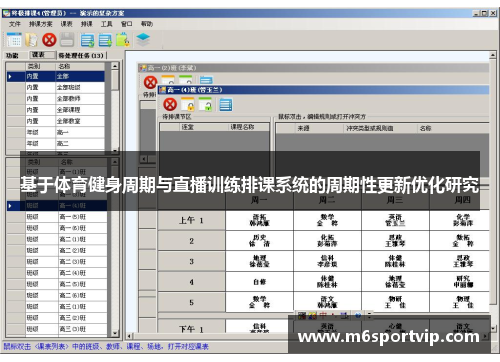Screen dimensions: 500x362
Task: Select the 数学 cell on 周二 period 1
Action: click(327, 220)
